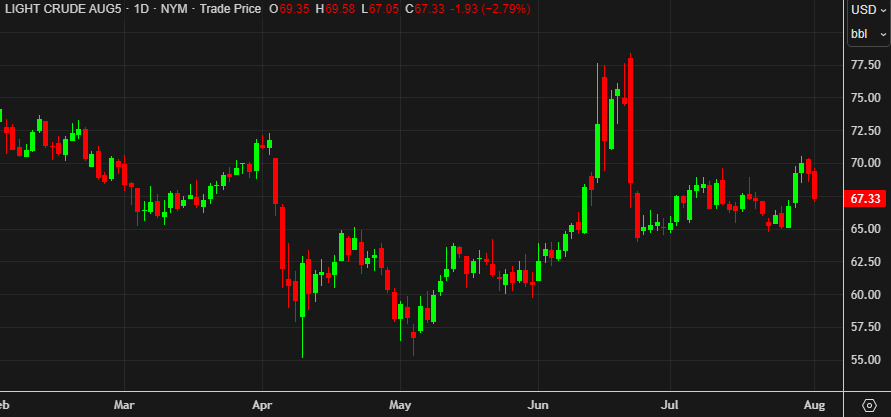
Task: Open the bbl unit dropdown
Action: click(868, 34)
